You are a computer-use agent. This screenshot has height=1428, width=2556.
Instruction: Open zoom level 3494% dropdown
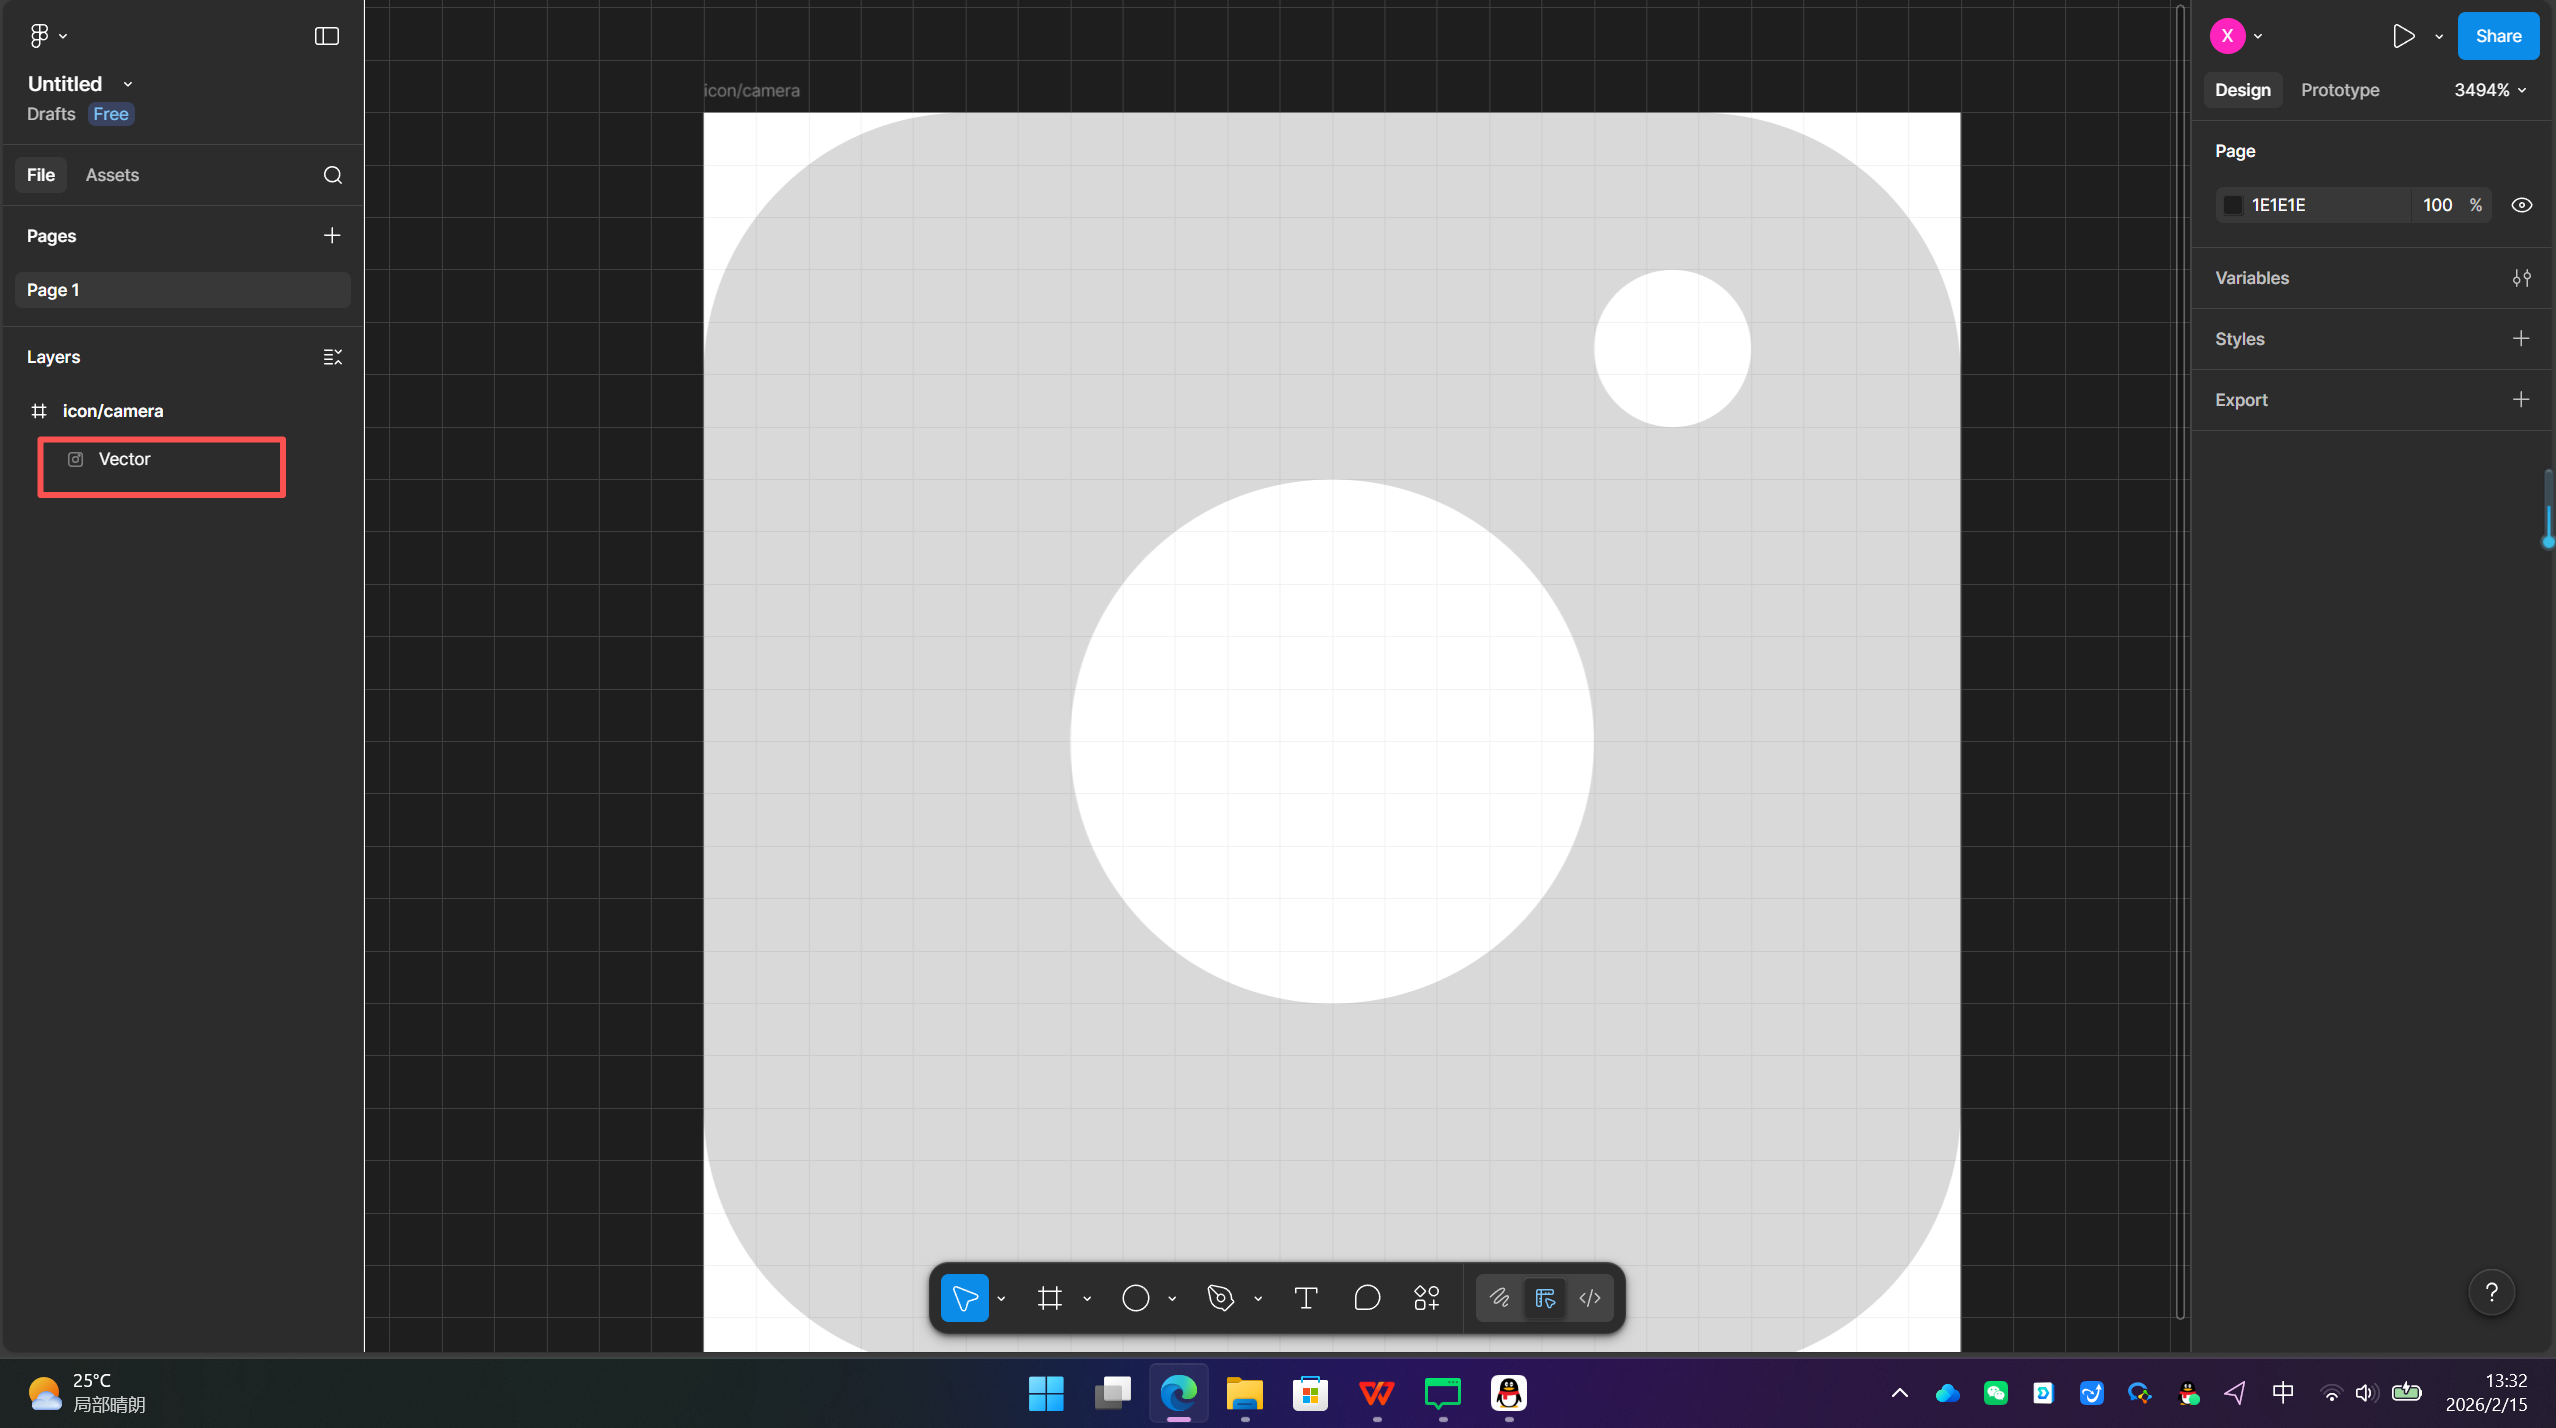[2489, 90]
